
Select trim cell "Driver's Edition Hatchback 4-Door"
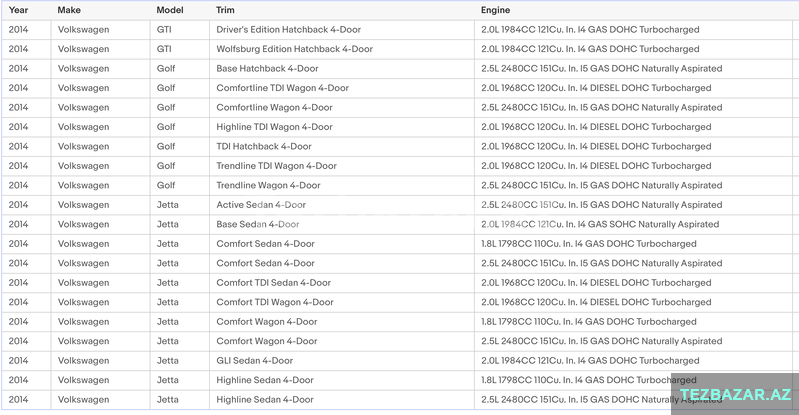click(x=288, y=30)
